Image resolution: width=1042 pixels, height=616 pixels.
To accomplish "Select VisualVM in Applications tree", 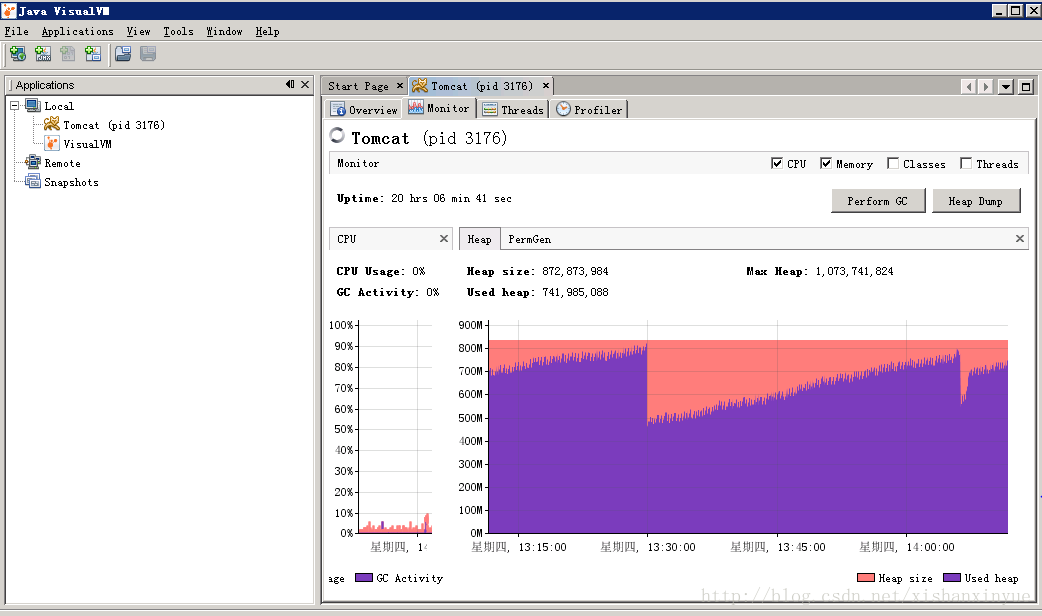I will tap(87, 144).
